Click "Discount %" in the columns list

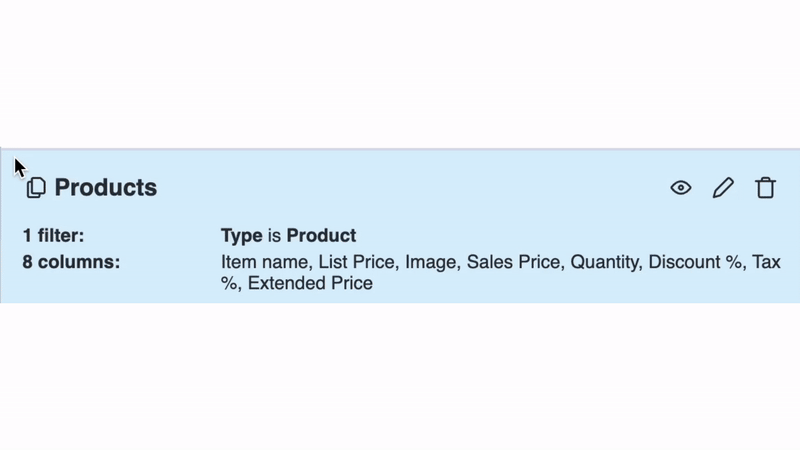point(695,262)
